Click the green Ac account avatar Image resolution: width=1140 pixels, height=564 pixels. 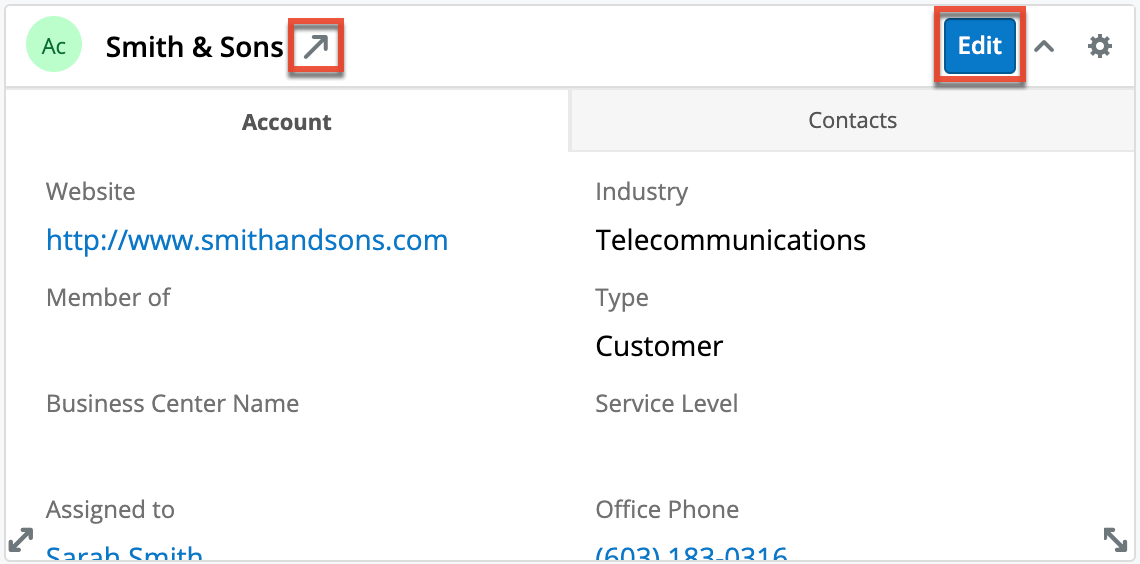[x=54, y=47]
